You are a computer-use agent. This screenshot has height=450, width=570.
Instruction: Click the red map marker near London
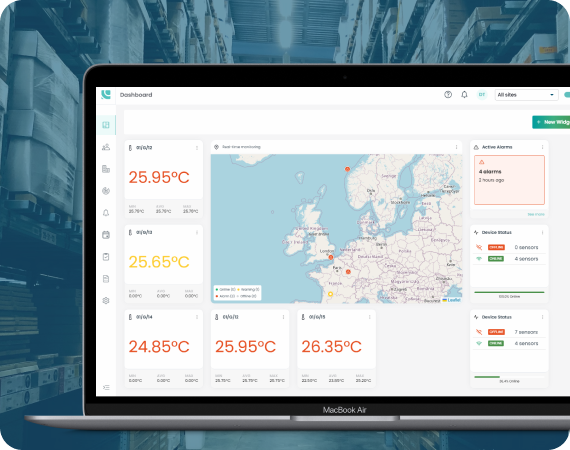(x=331, y=257)
